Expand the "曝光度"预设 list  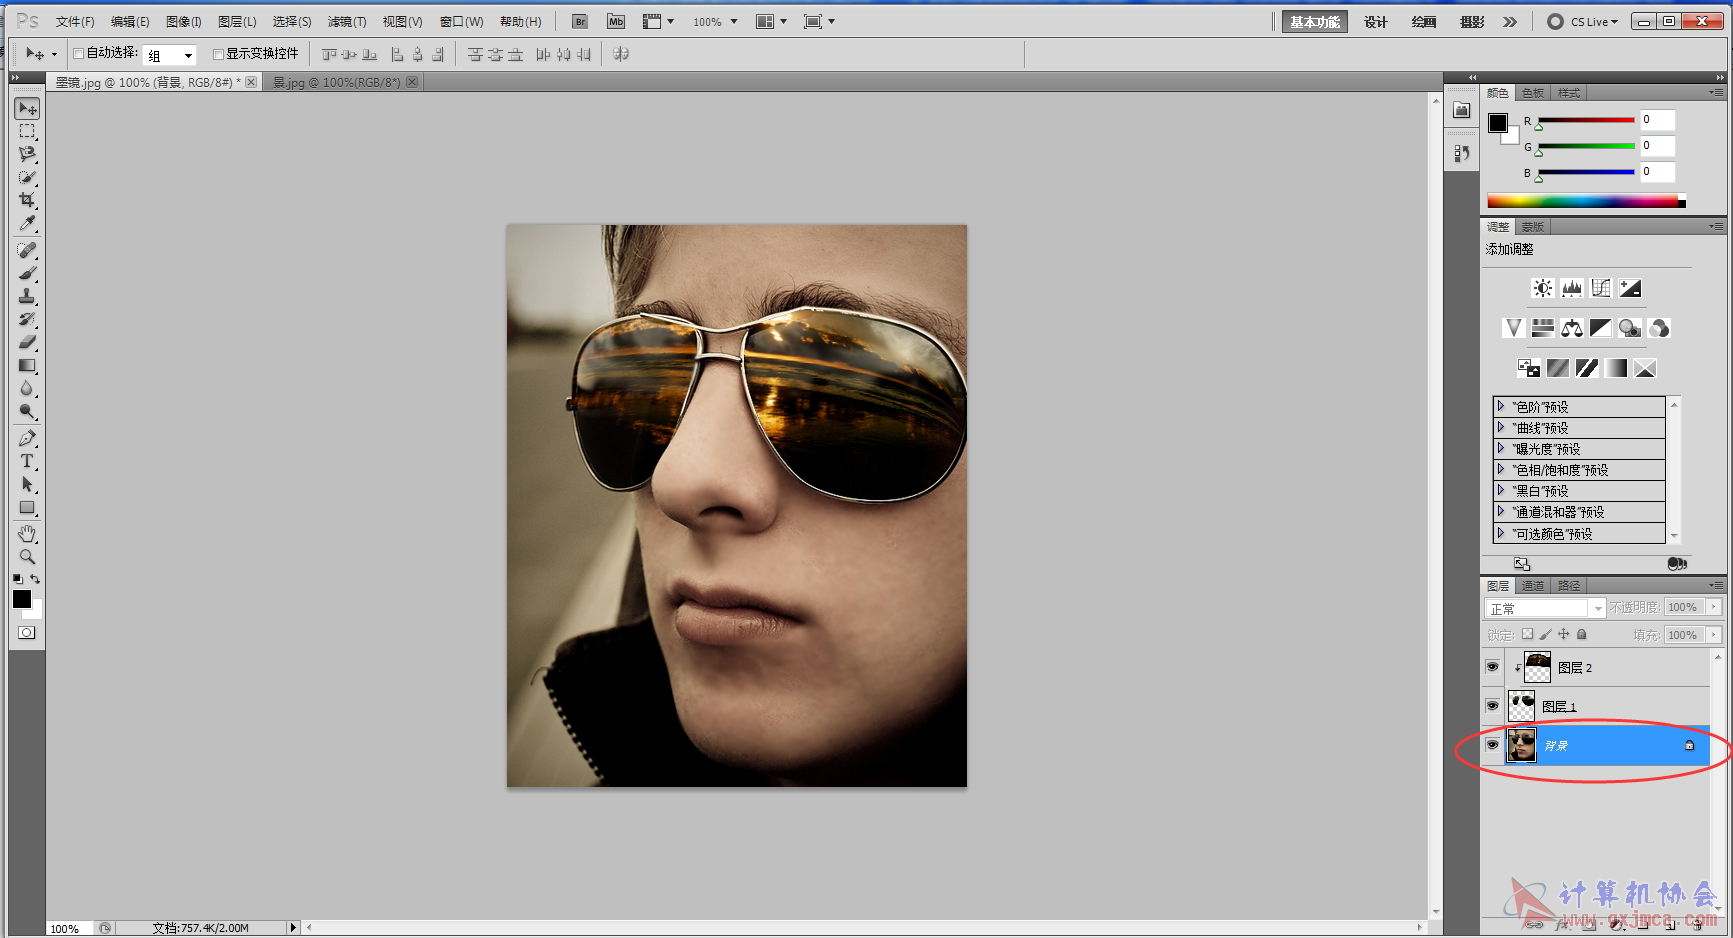point(1501,448)
